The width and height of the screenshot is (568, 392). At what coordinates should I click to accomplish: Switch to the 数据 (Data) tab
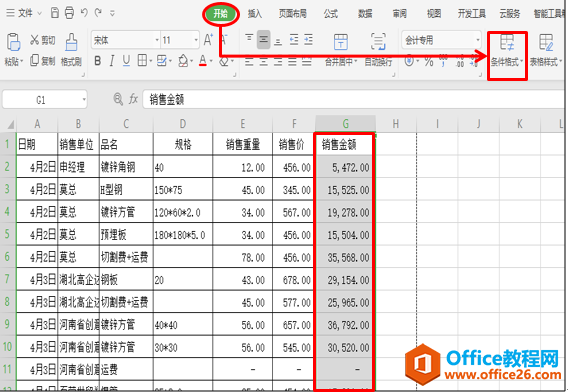[365, 14]
